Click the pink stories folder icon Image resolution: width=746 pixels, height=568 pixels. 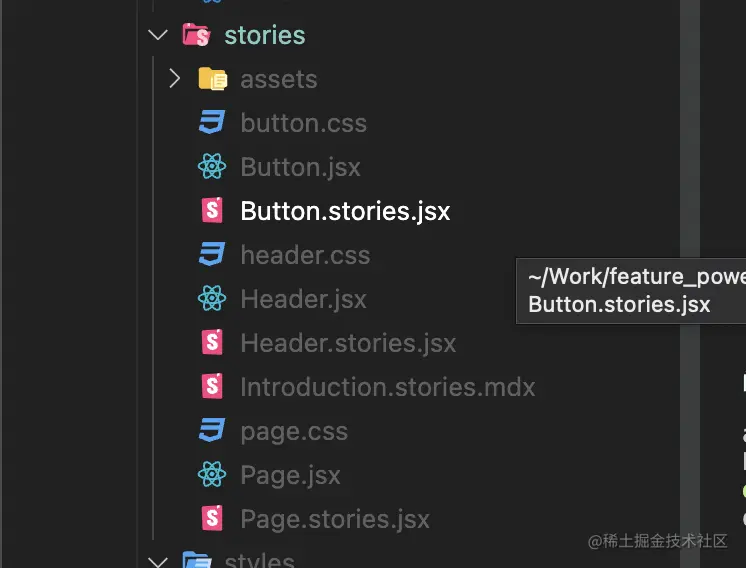196,35
